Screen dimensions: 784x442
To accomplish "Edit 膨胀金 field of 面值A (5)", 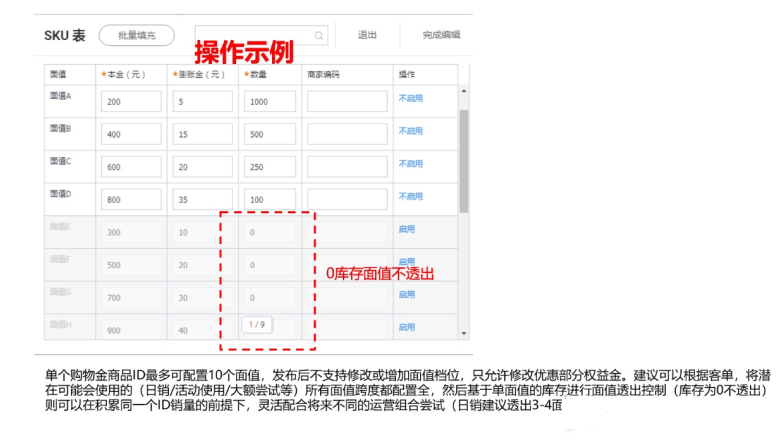I will click(202, 101).
